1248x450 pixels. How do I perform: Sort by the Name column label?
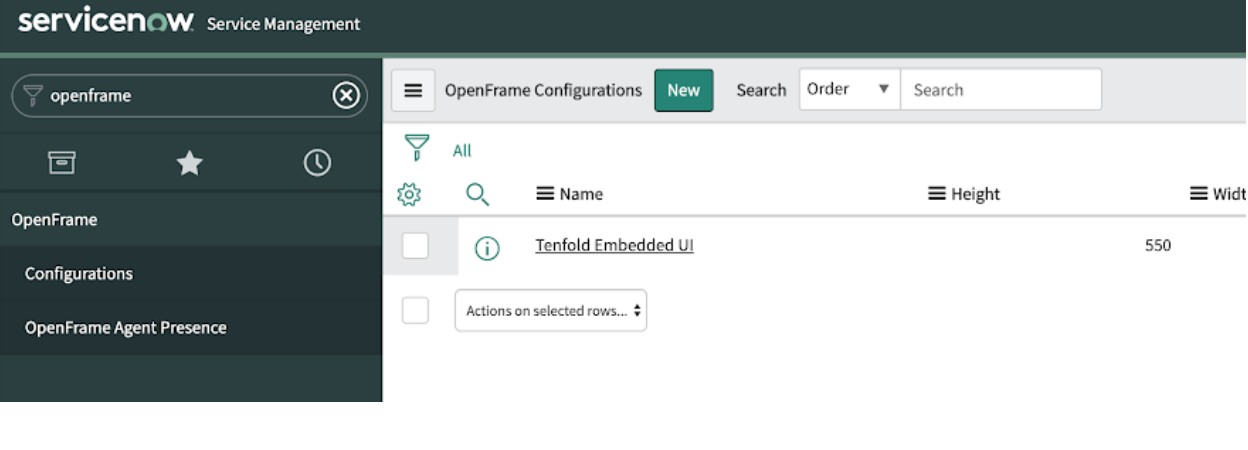[x=581, y=194]
